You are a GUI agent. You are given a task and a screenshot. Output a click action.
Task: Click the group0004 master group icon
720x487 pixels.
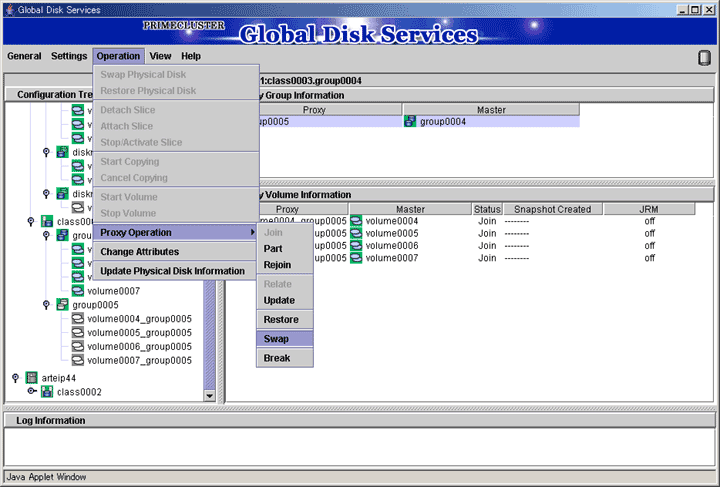(410, 121)
